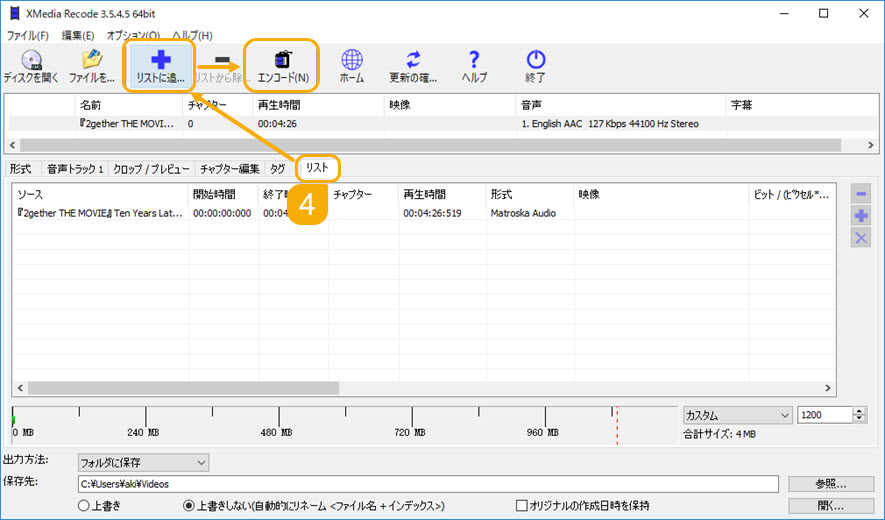Click the 映像 header in job list
The width and height of the screenshot is (885, 520).
coord(661,194)
